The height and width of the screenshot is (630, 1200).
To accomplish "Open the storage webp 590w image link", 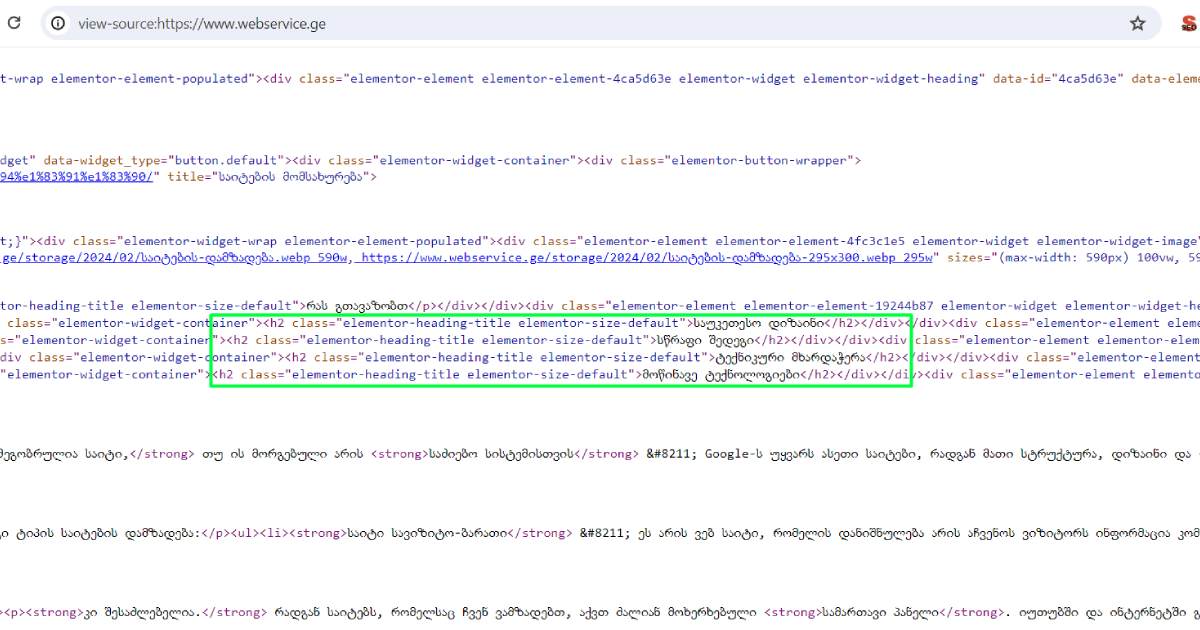I will (172, 257).
